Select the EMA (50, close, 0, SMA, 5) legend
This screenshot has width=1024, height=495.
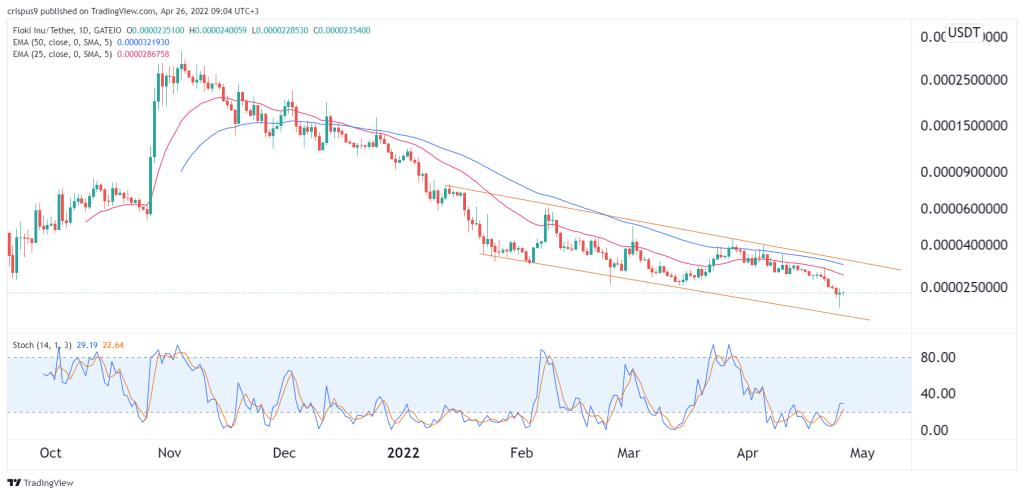tap(62, 41)
